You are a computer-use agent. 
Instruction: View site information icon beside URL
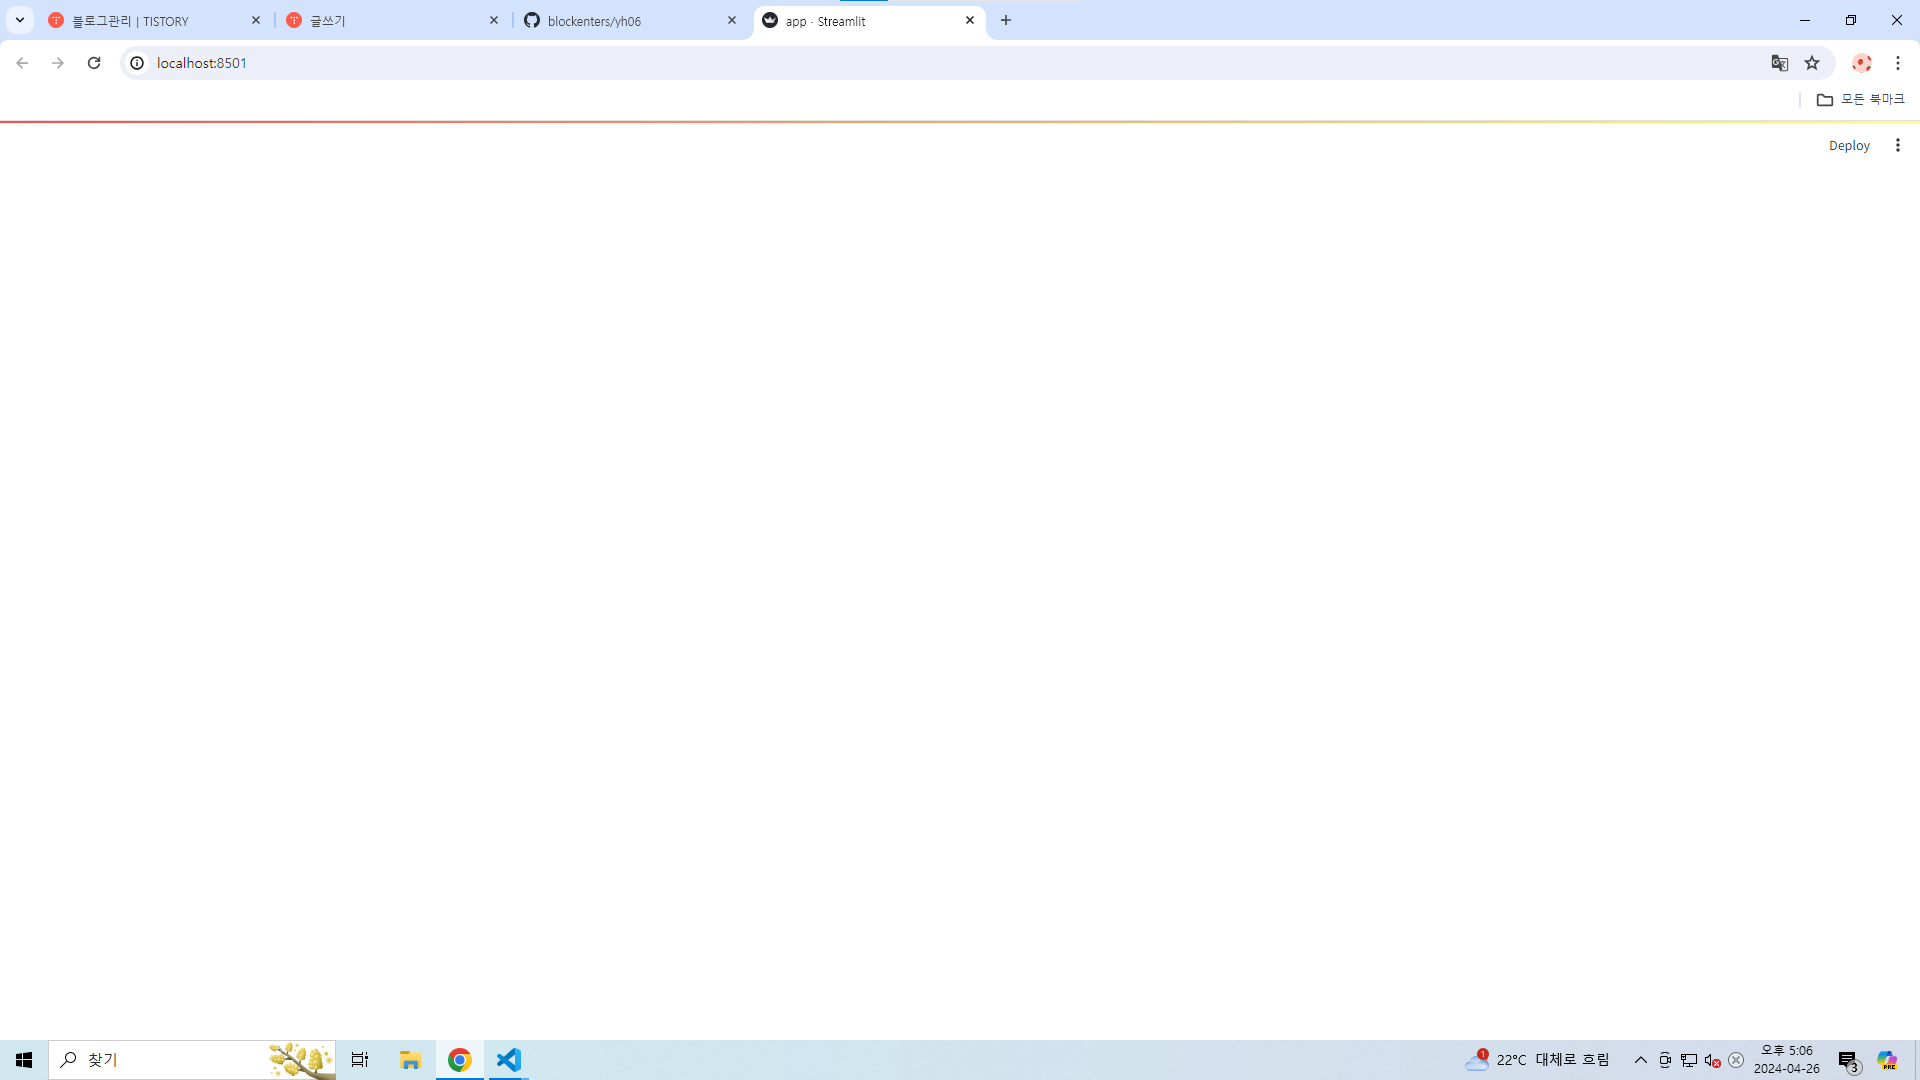click(x=137, y=63)
